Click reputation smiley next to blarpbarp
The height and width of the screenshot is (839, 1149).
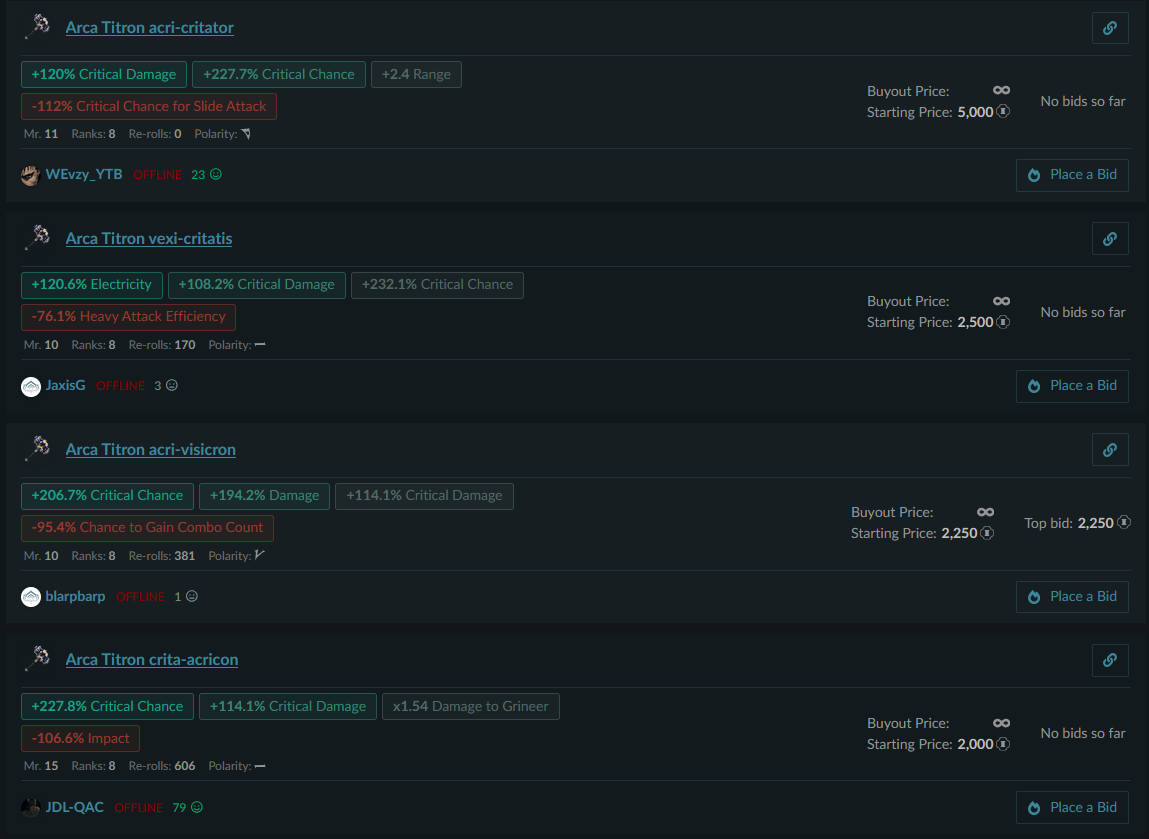tap(191, 596)
